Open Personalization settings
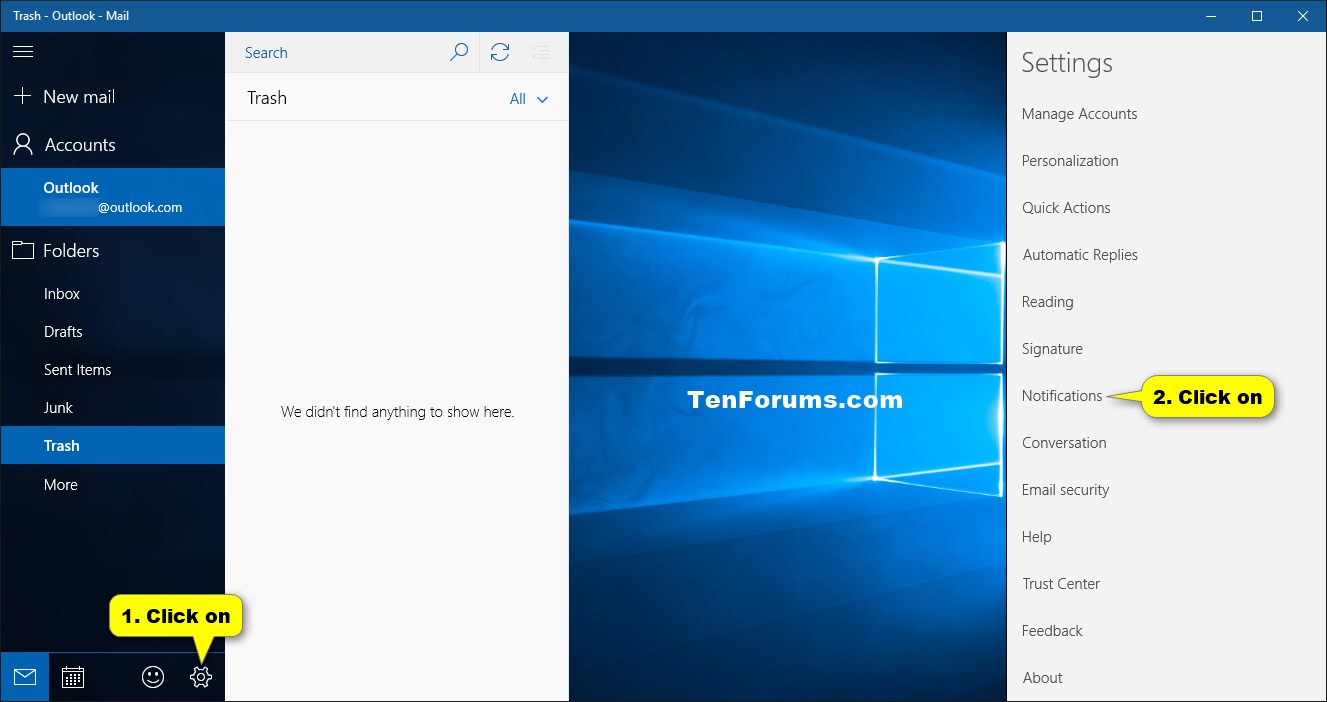Screen dimensions: 1327x702 click(1070, 160)
